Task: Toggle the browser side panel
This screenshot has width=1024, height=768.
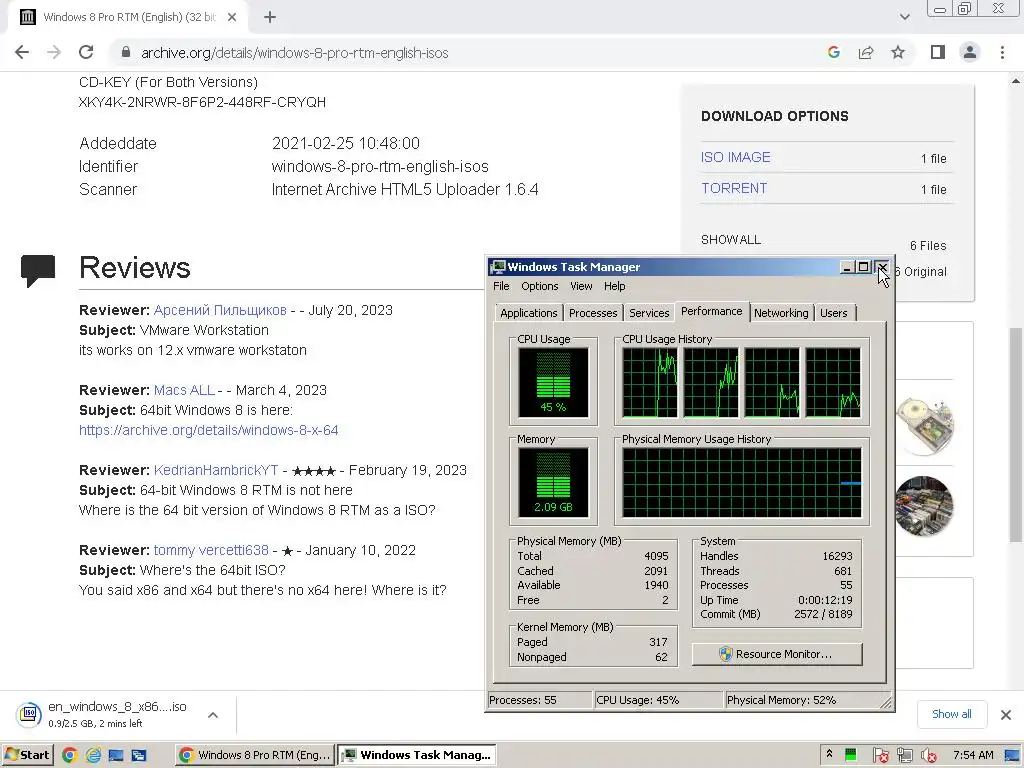Action: pyautogui.click(x=938, y=52)
